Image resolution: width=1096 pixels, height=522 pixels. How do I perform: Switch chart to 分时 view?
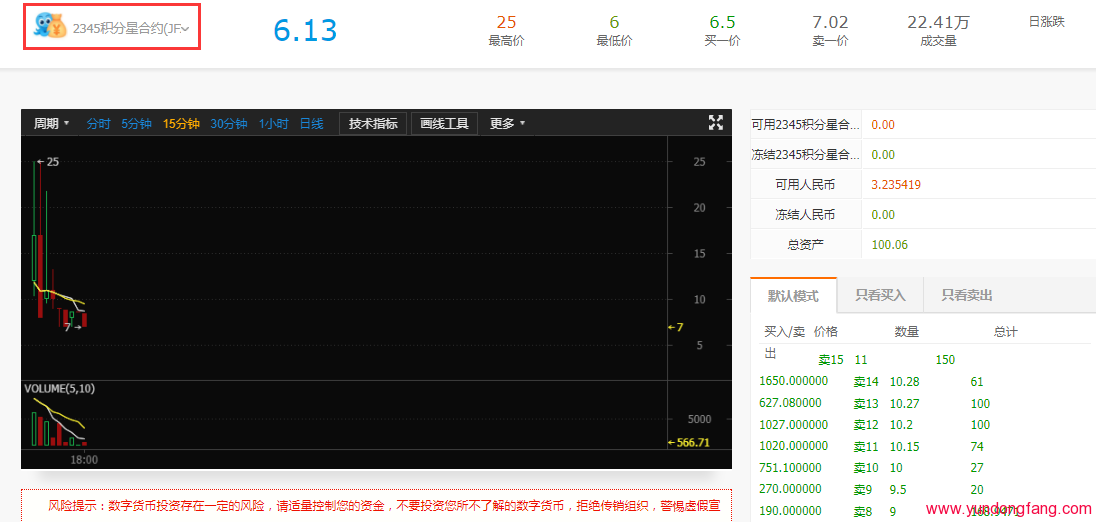point(99,124)
